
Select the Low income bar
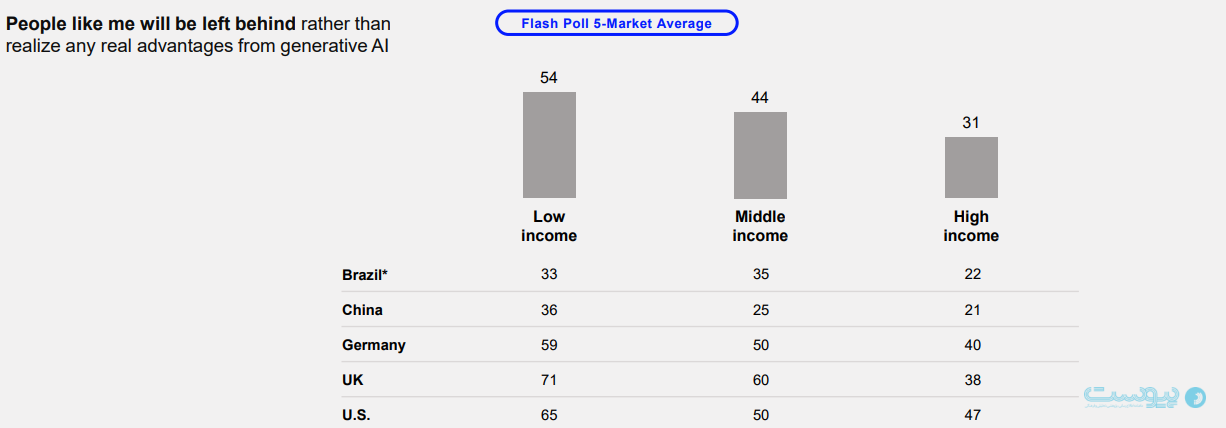(549, 145)
